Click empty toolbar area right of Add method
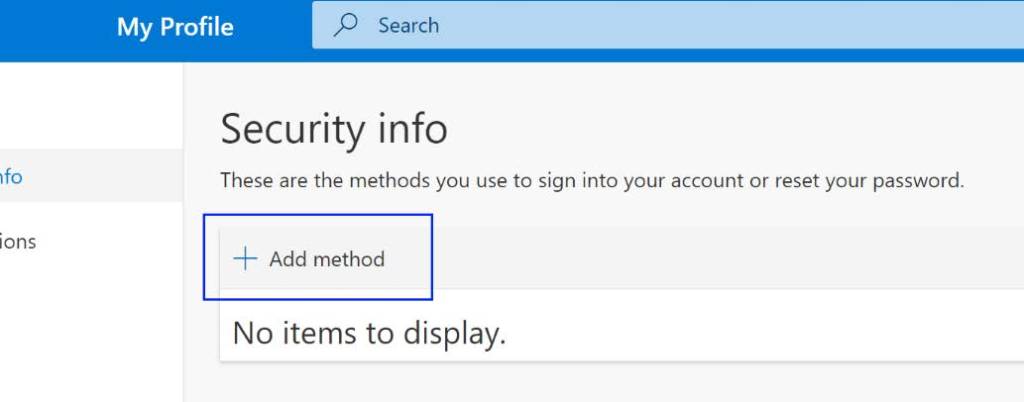 pos(718,259)
